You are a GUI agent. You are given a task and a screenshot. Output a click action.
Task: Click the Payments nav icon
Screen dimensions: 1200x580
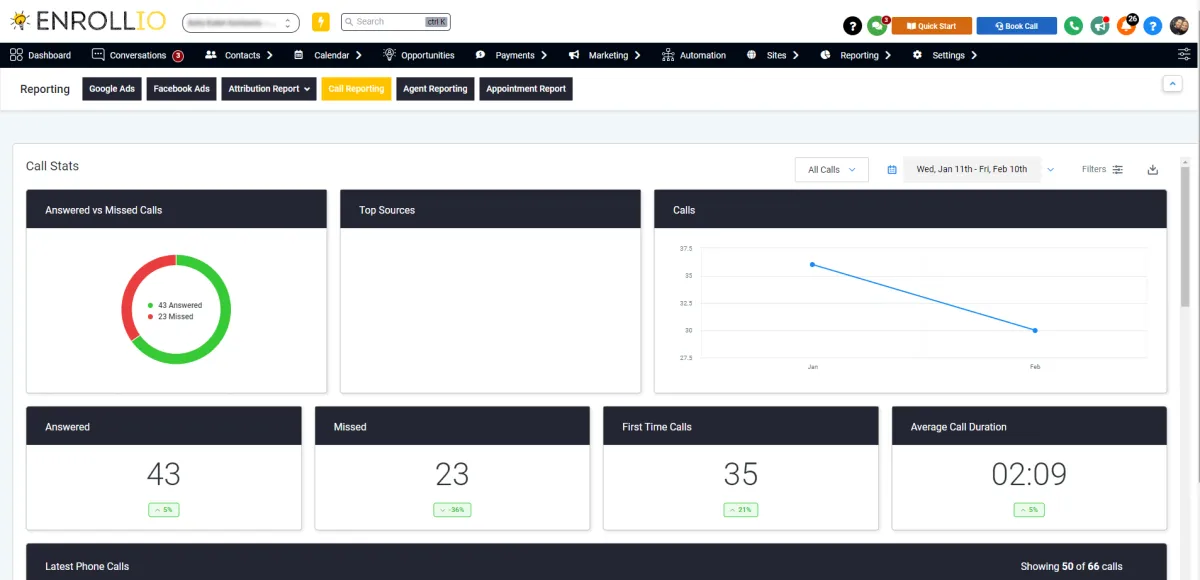(481, 55)
